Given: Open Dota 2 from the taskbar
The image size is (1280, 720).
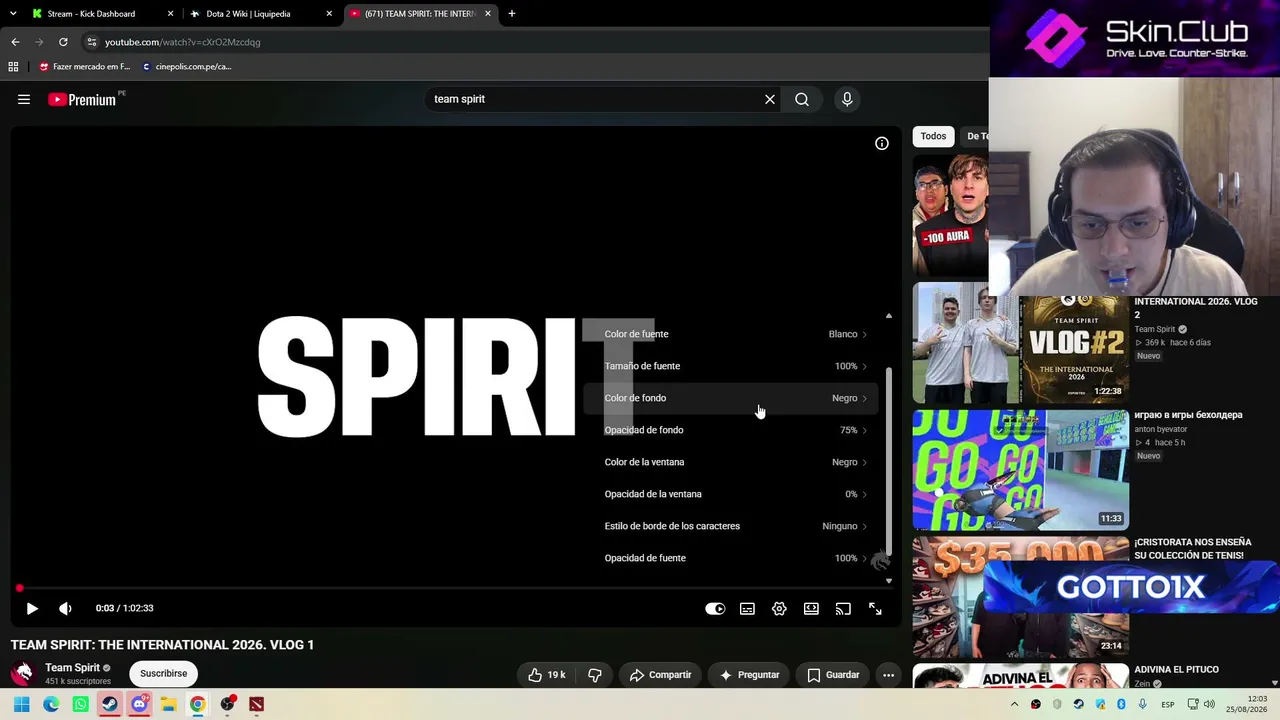Looking at the screenshot, I should pyautogui.click(x=256, y=704).
